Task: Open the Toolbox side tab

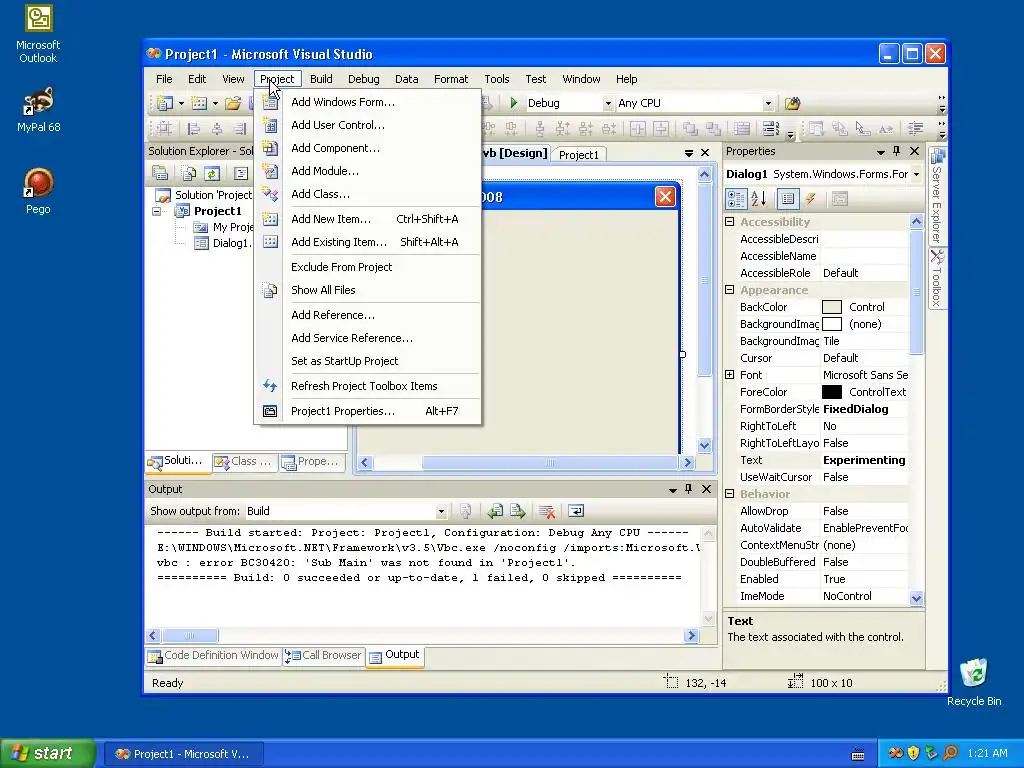Action: [937, 278]
